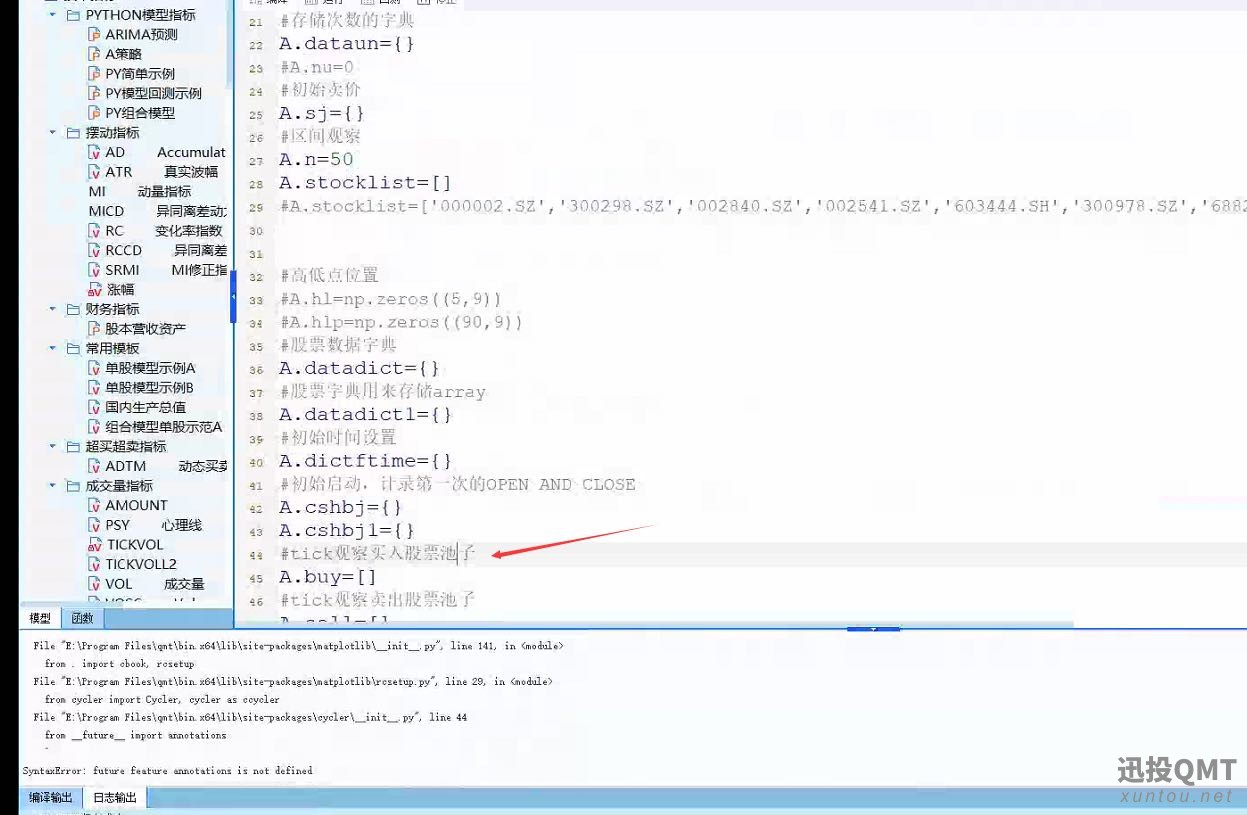Collapse the 常用模板 folder arrow
Viewport: 1247px width, 815px height.
pyautogui.click(x=53, y=348)
